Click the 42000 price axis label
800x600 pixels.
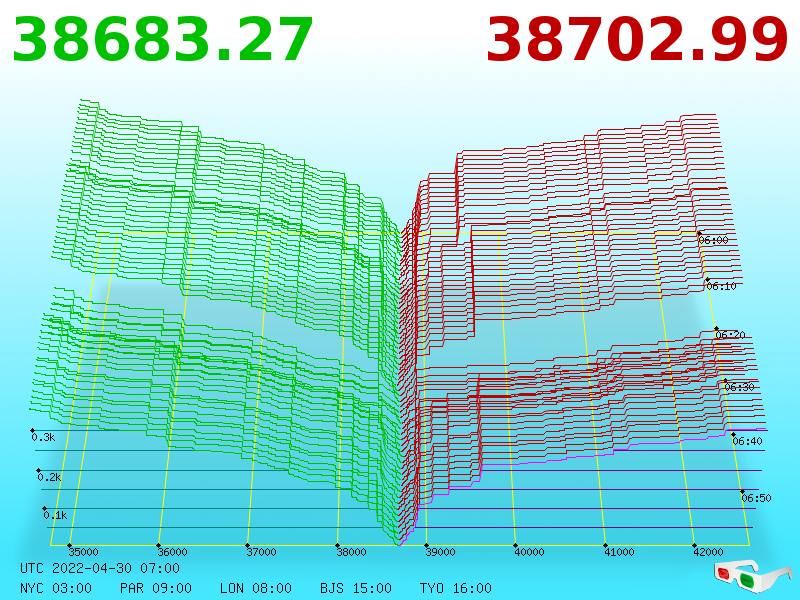click(708, 552)
